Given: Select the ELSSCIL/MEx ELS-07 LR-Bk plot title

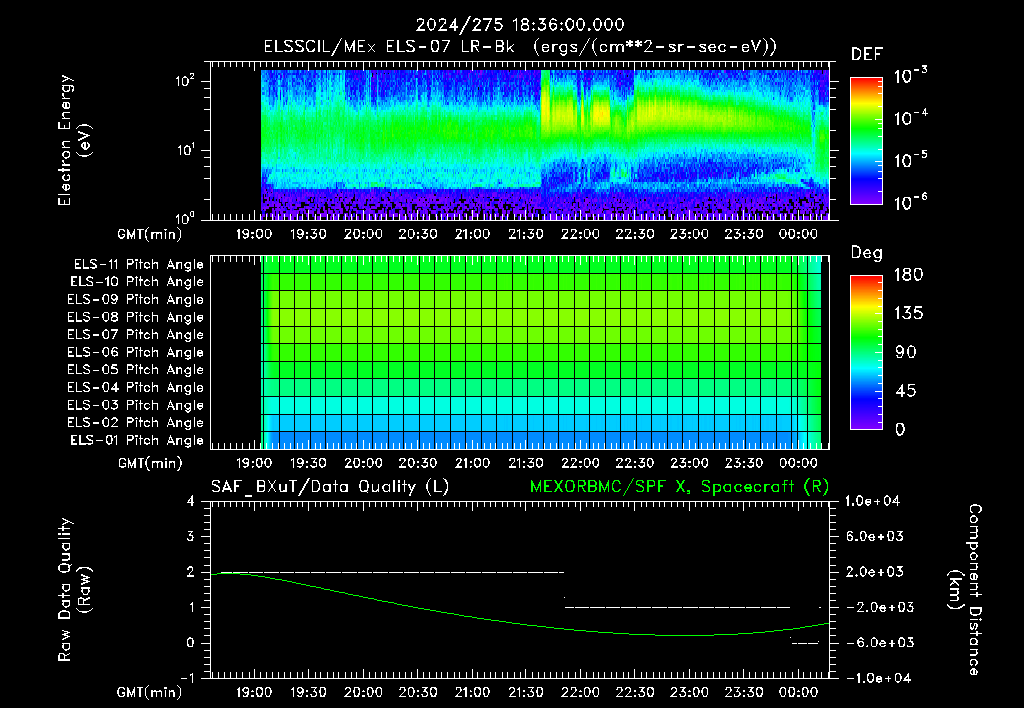Looking at the screenshot, I should coord(520,47).
